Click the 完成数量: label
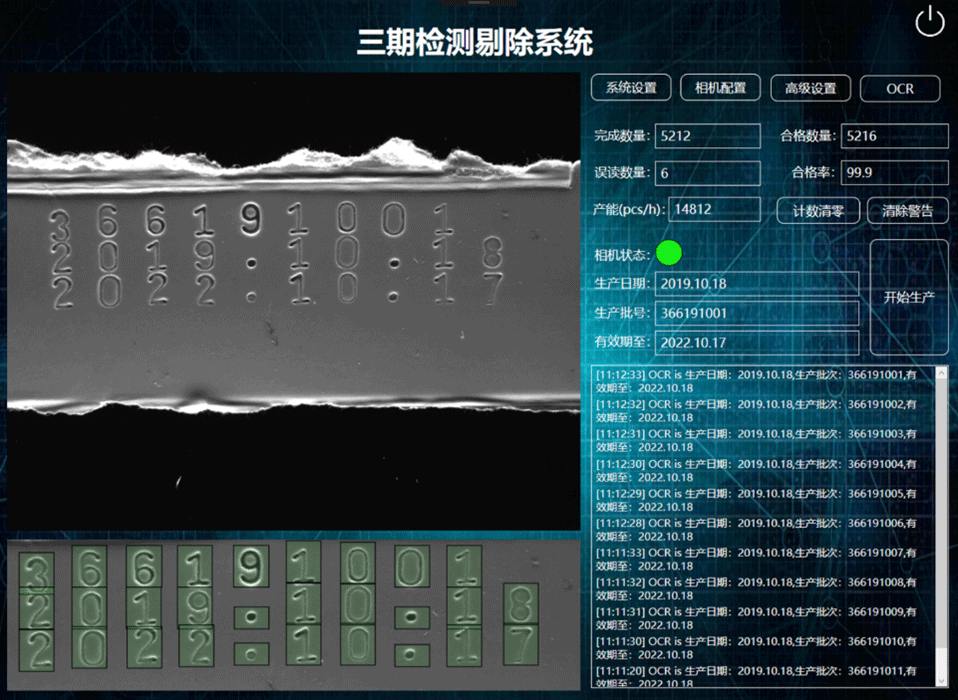958x700 pixels. 622,136
